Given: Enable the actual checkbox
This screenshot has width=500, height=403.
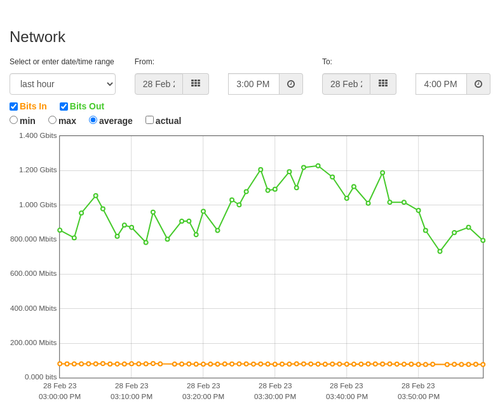Looking at the screenshot, I should pos(149,120).
